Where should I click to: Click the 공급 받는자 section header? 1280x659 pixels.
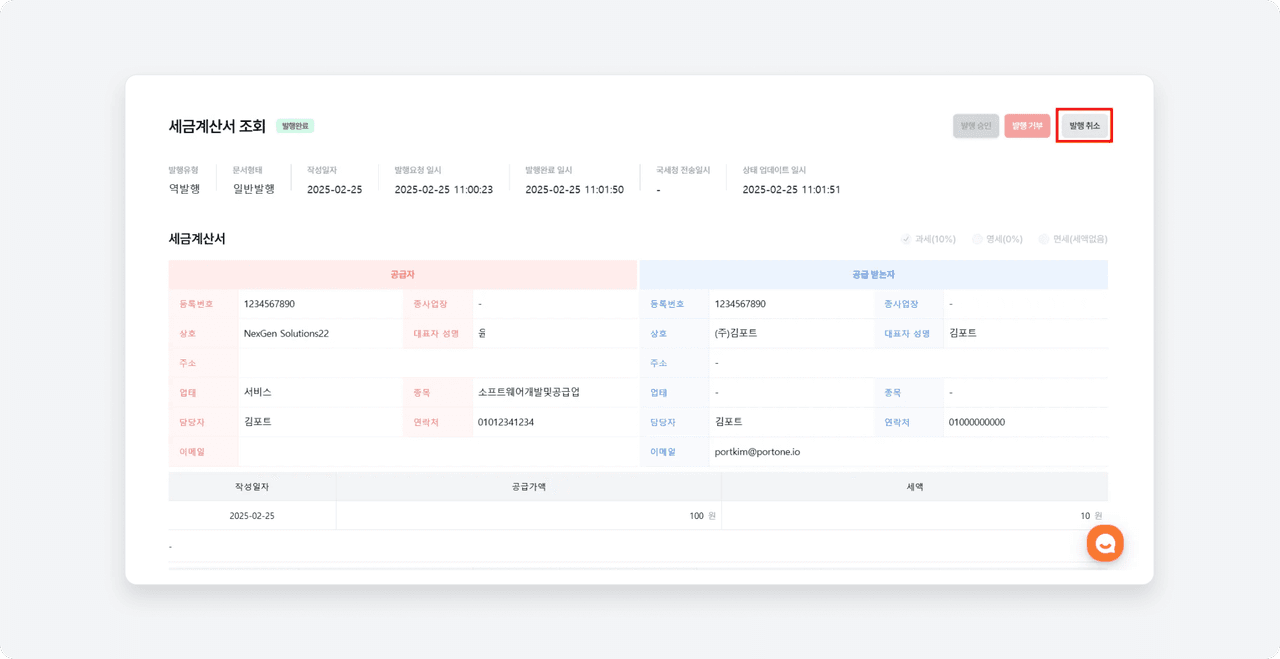873,274
